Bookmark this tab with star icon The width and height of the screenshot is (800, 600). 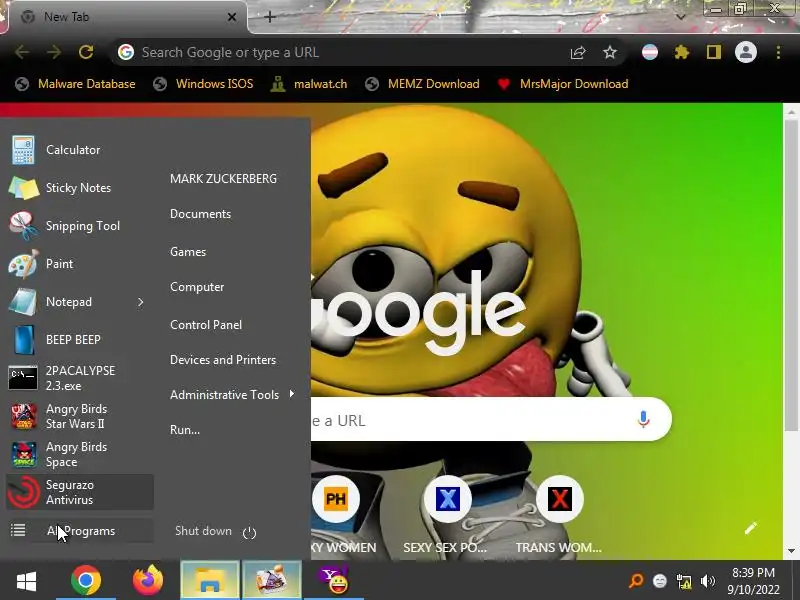click(x=610, y=52)
